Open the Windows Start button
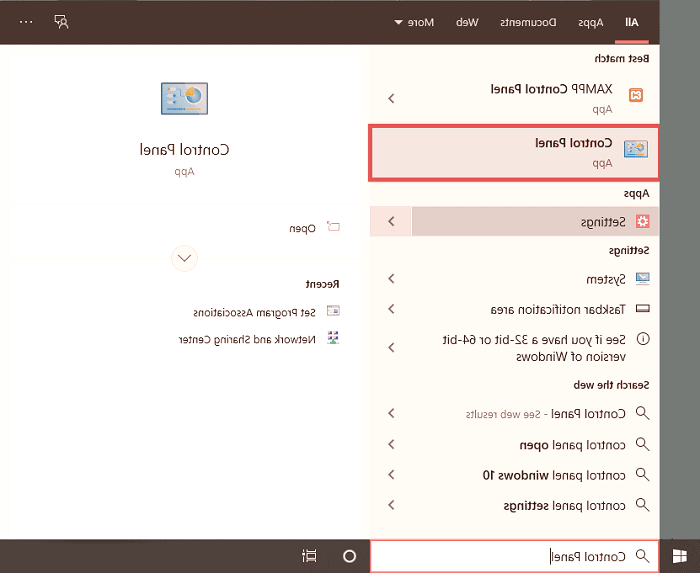 coord(680,555)
